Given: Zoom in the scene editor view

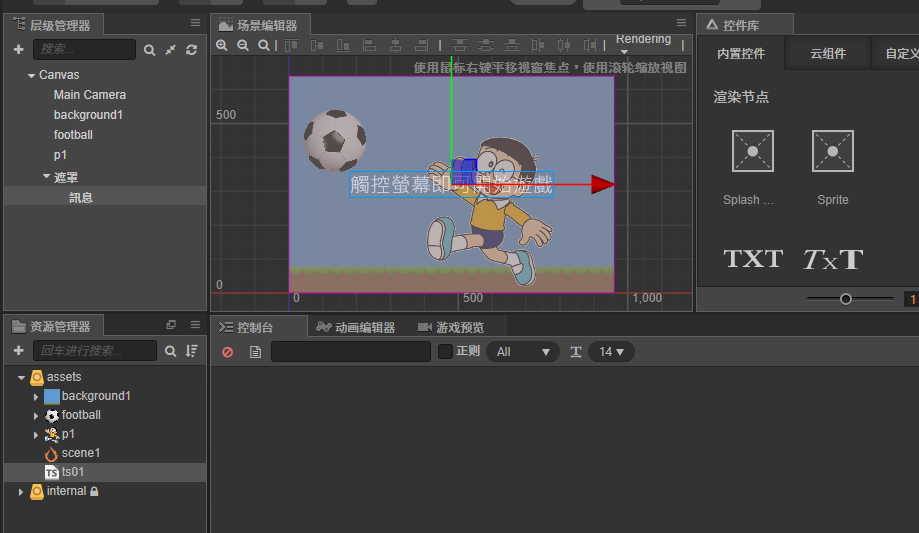Looking at the screenshot, I should (x=222, y=45).
